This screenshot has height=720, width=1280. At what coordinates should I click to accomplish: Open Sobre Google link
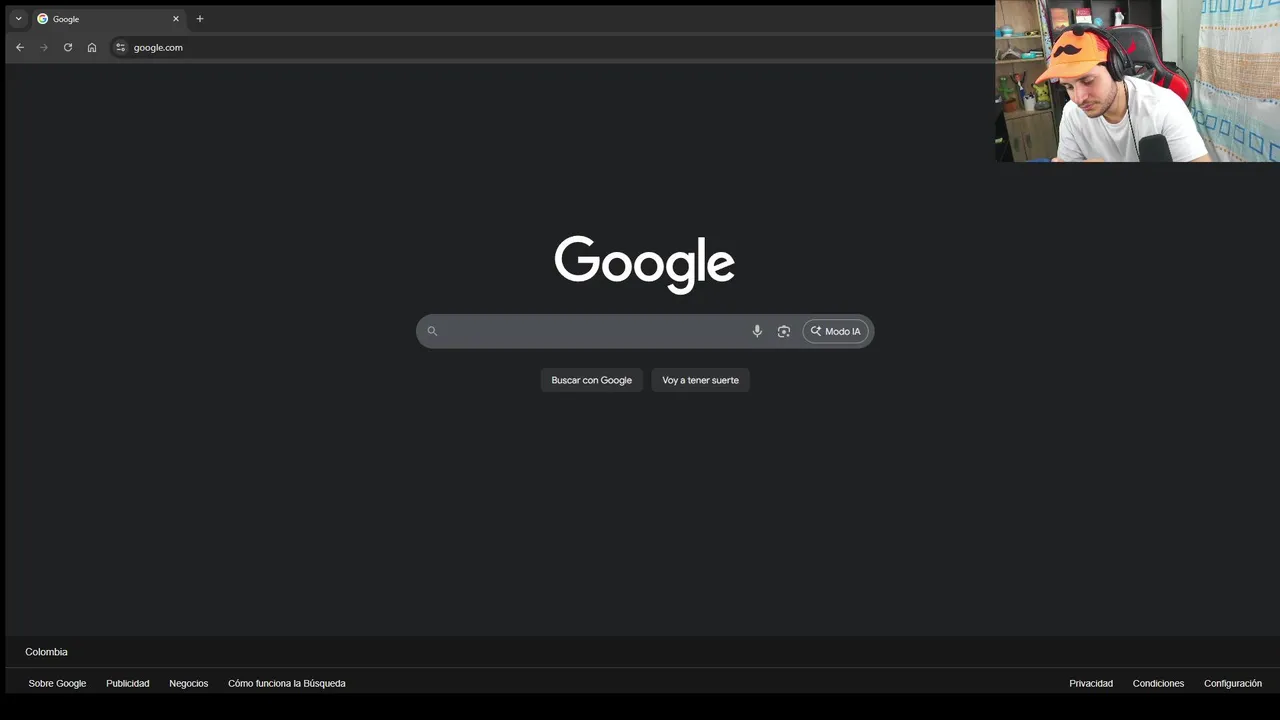point(57,683)
